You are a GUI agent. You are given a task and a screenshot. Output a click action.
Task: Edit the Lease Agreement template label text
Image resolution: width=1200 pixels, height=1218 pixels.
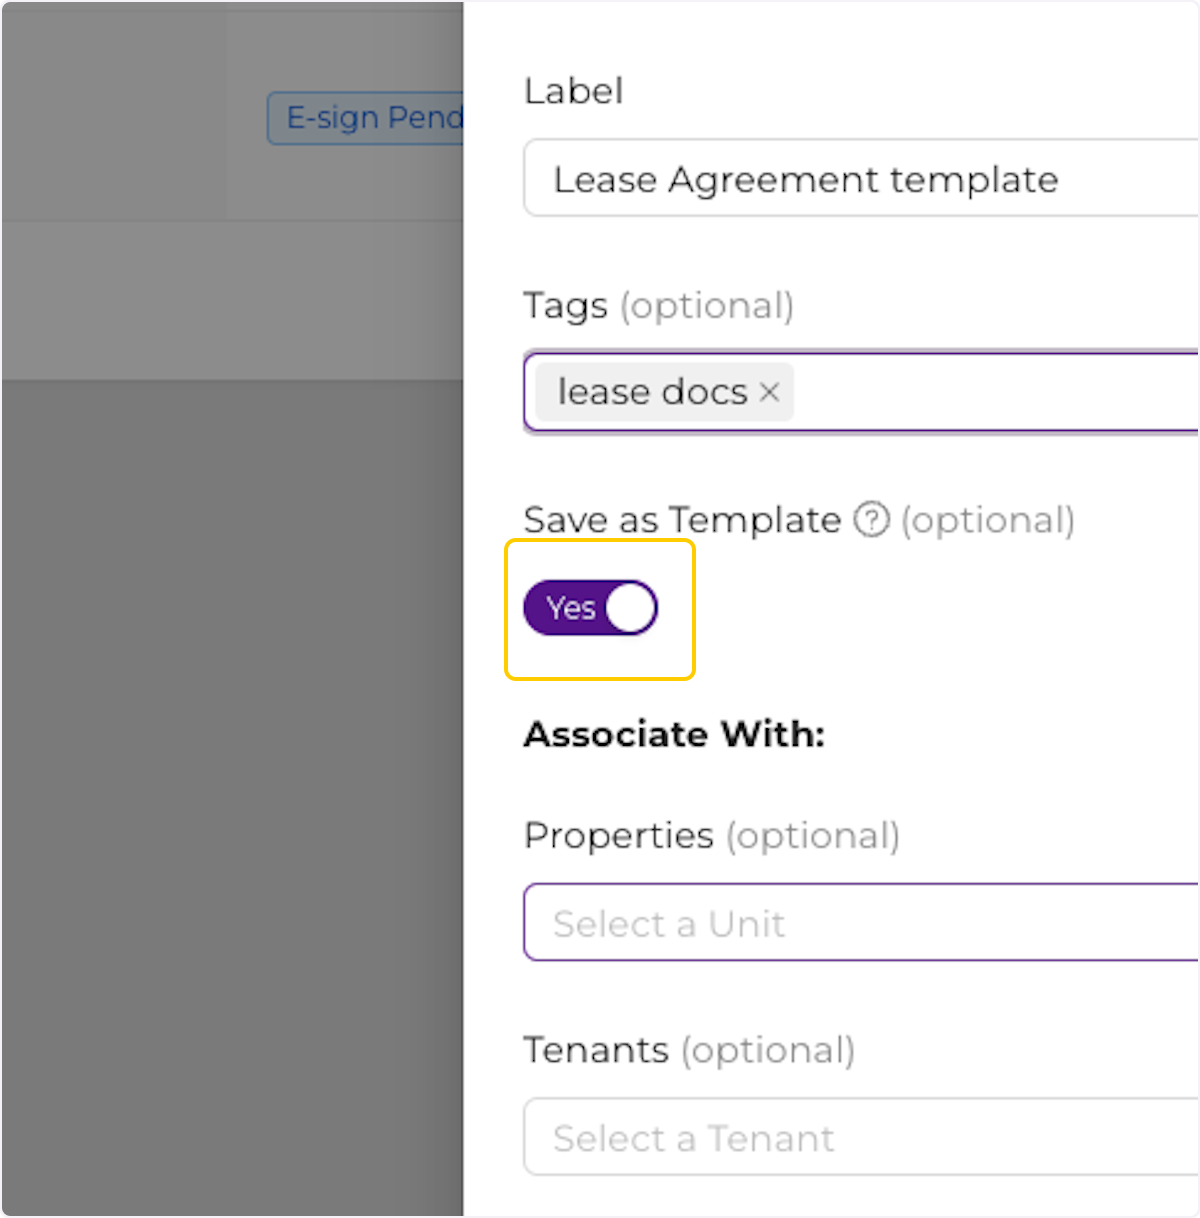[806, 179]
